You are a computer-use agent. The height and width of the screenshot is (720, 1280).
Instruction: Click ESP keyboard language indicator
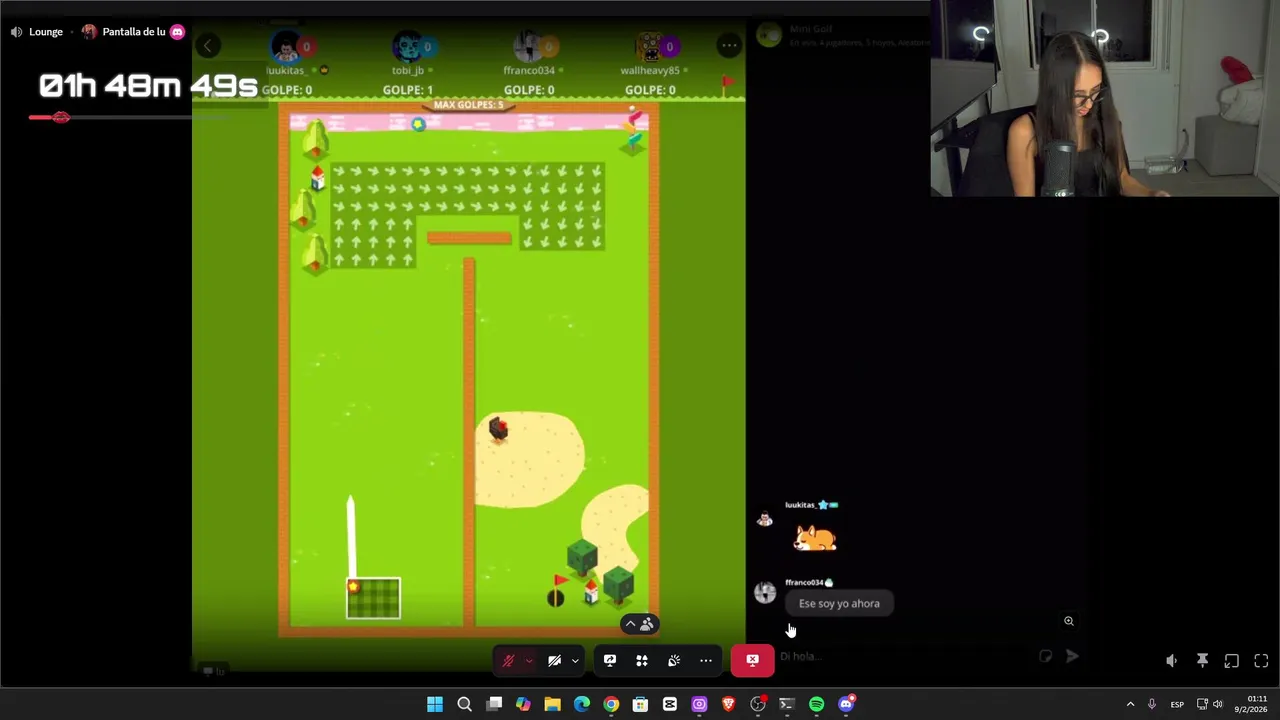pyautogui.click(x=1177, y=705)
